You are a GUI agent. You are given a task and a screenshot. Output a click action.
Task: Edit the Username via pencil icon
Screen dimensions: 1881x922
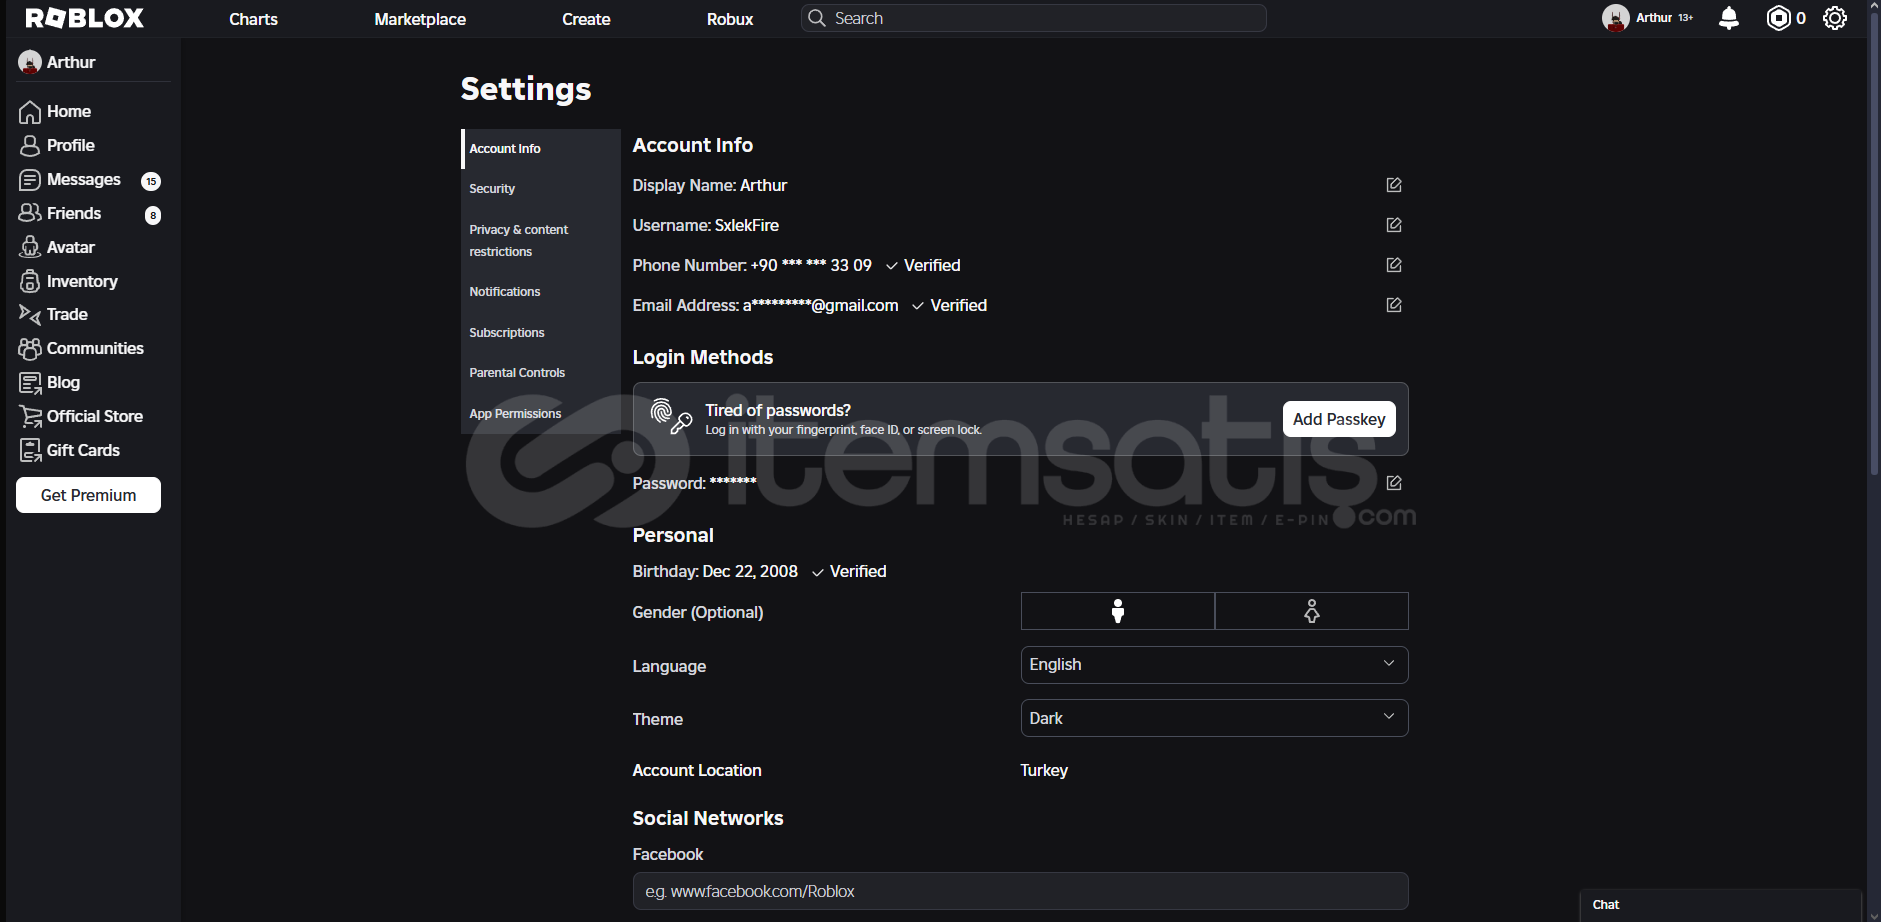(x=1394, y=225)
